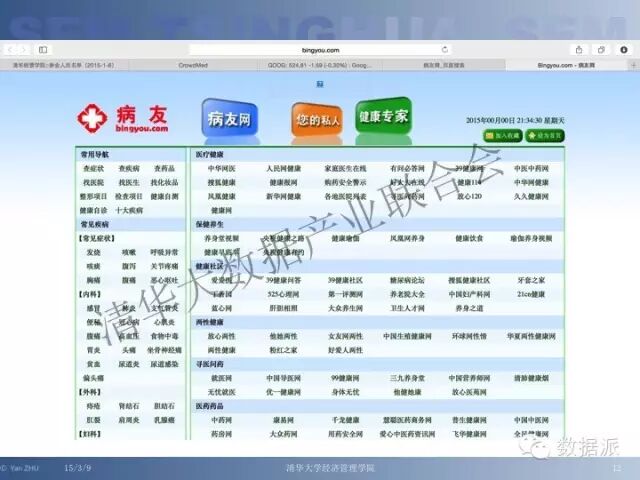Open 用药安全网 link
The image size is (640, 480).
[345, 434]
